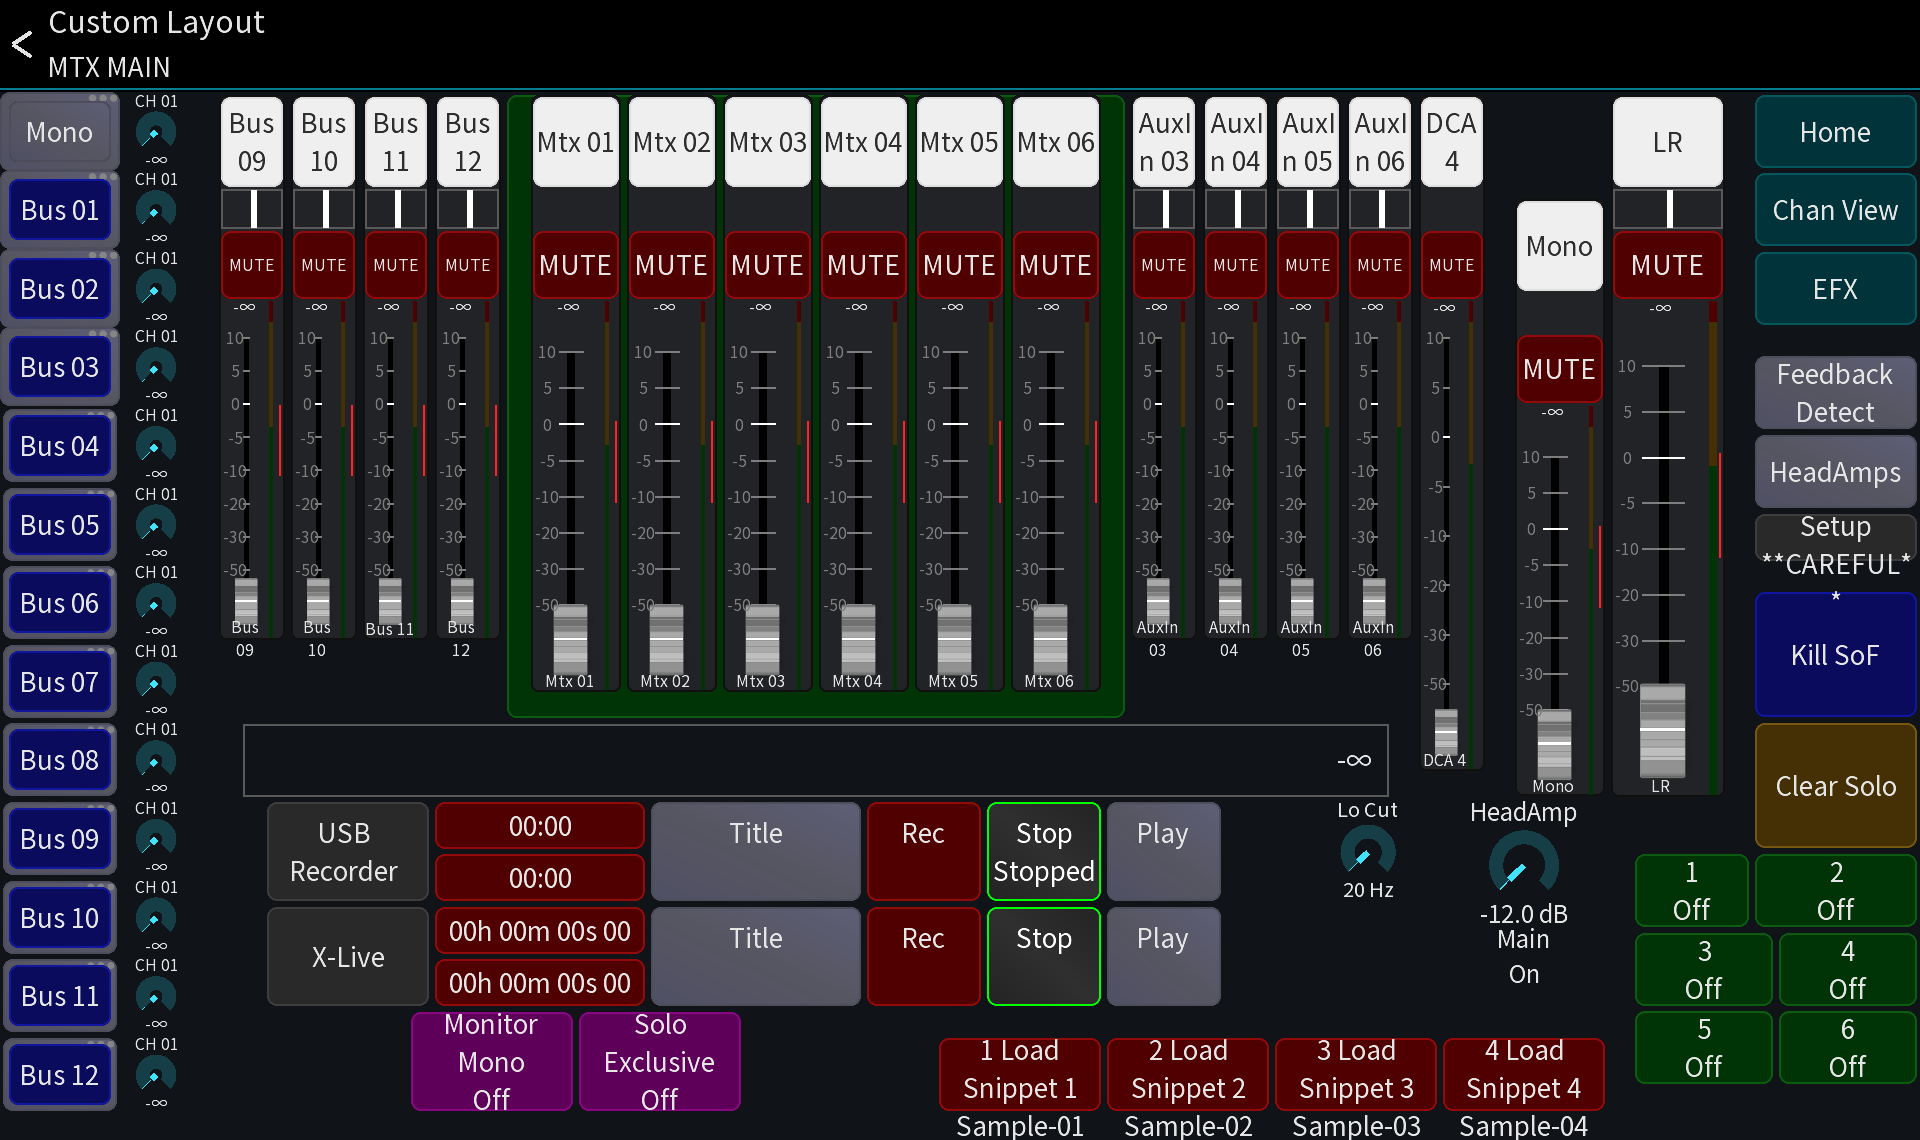Open the EFX page
The height and width of the screenshot is (1140, 1920).
(x=1835, y=289)
